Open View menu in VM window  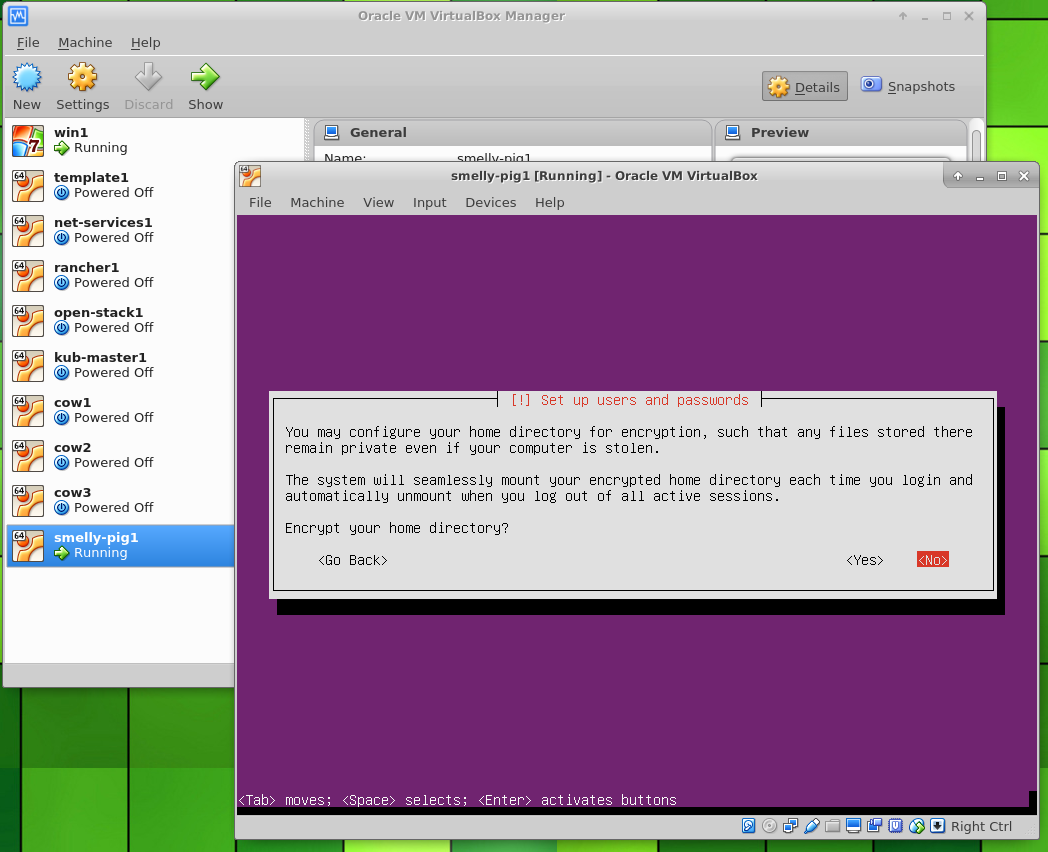pyautogui.click(x=378, y=202)
